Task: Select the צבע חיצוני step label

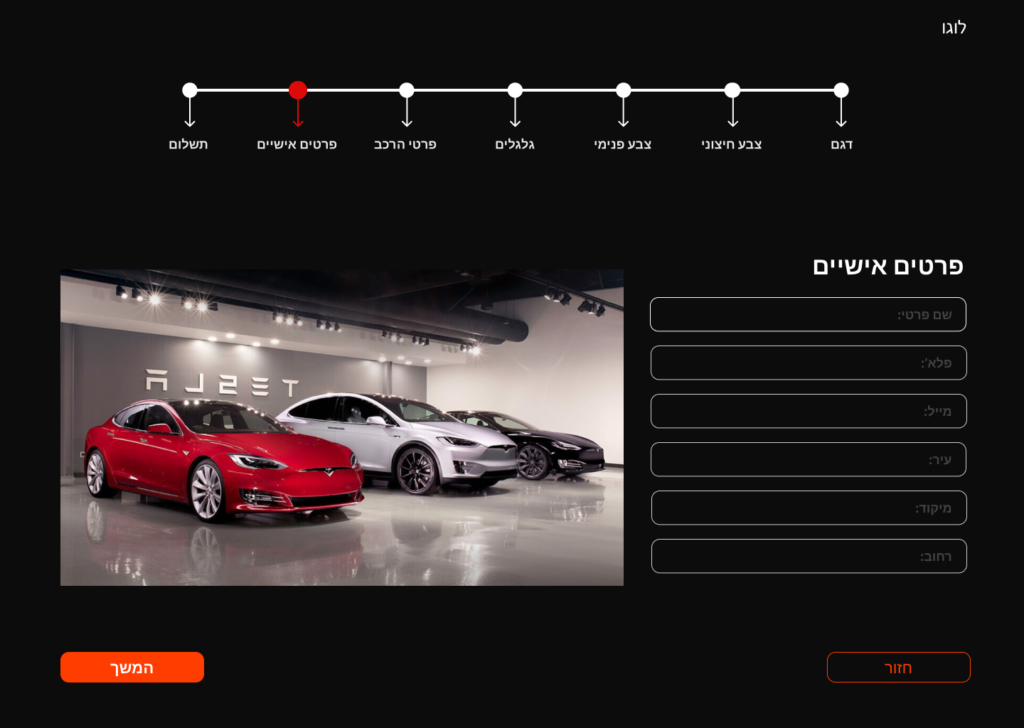Action: point(731,144)
